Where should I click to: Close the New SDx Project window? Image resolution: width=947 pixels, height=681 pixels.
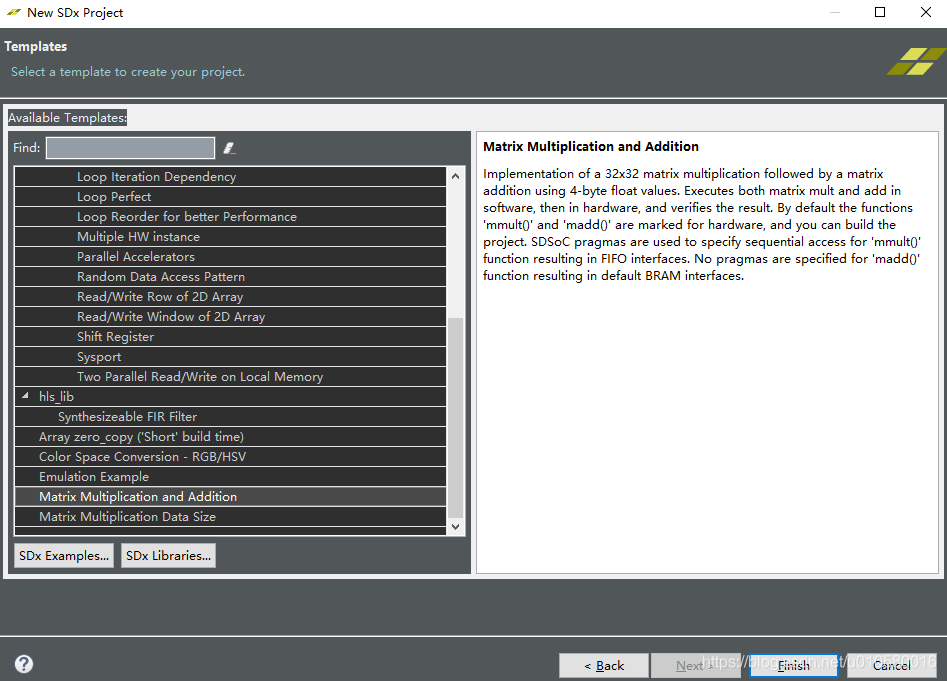click(x=926, y=12)
